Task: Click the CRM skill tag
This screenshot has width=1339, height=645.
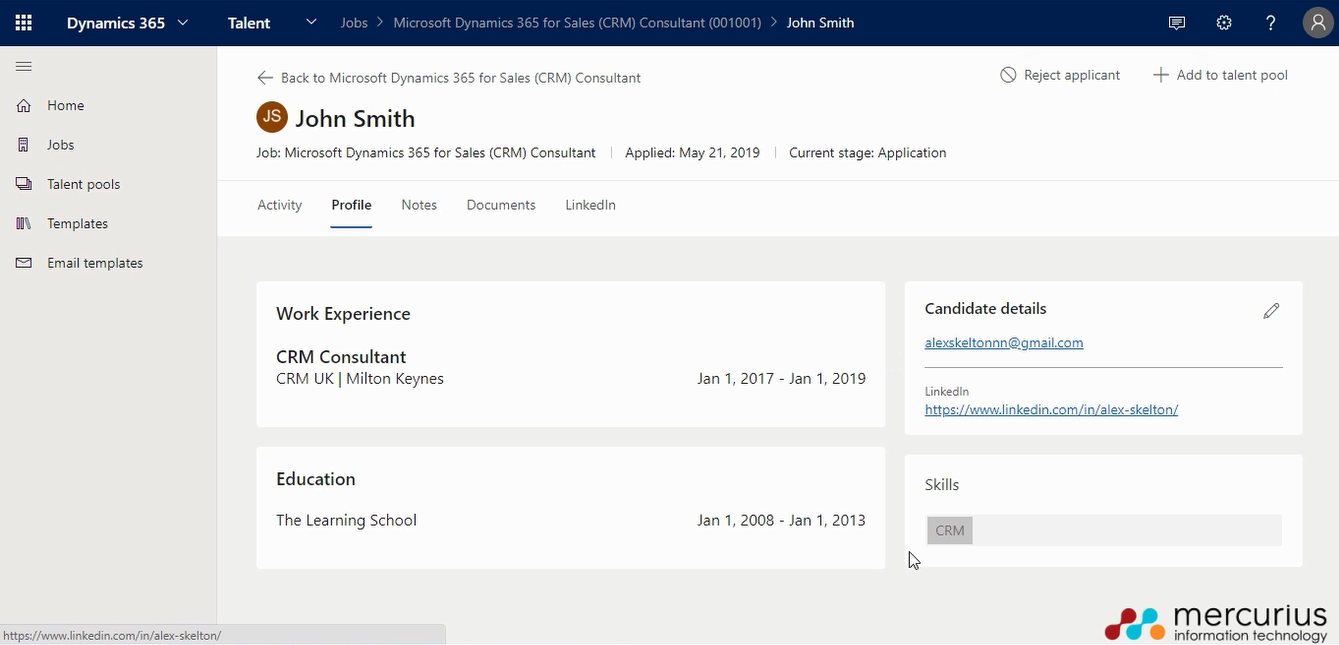Action: tap(950, 531)
